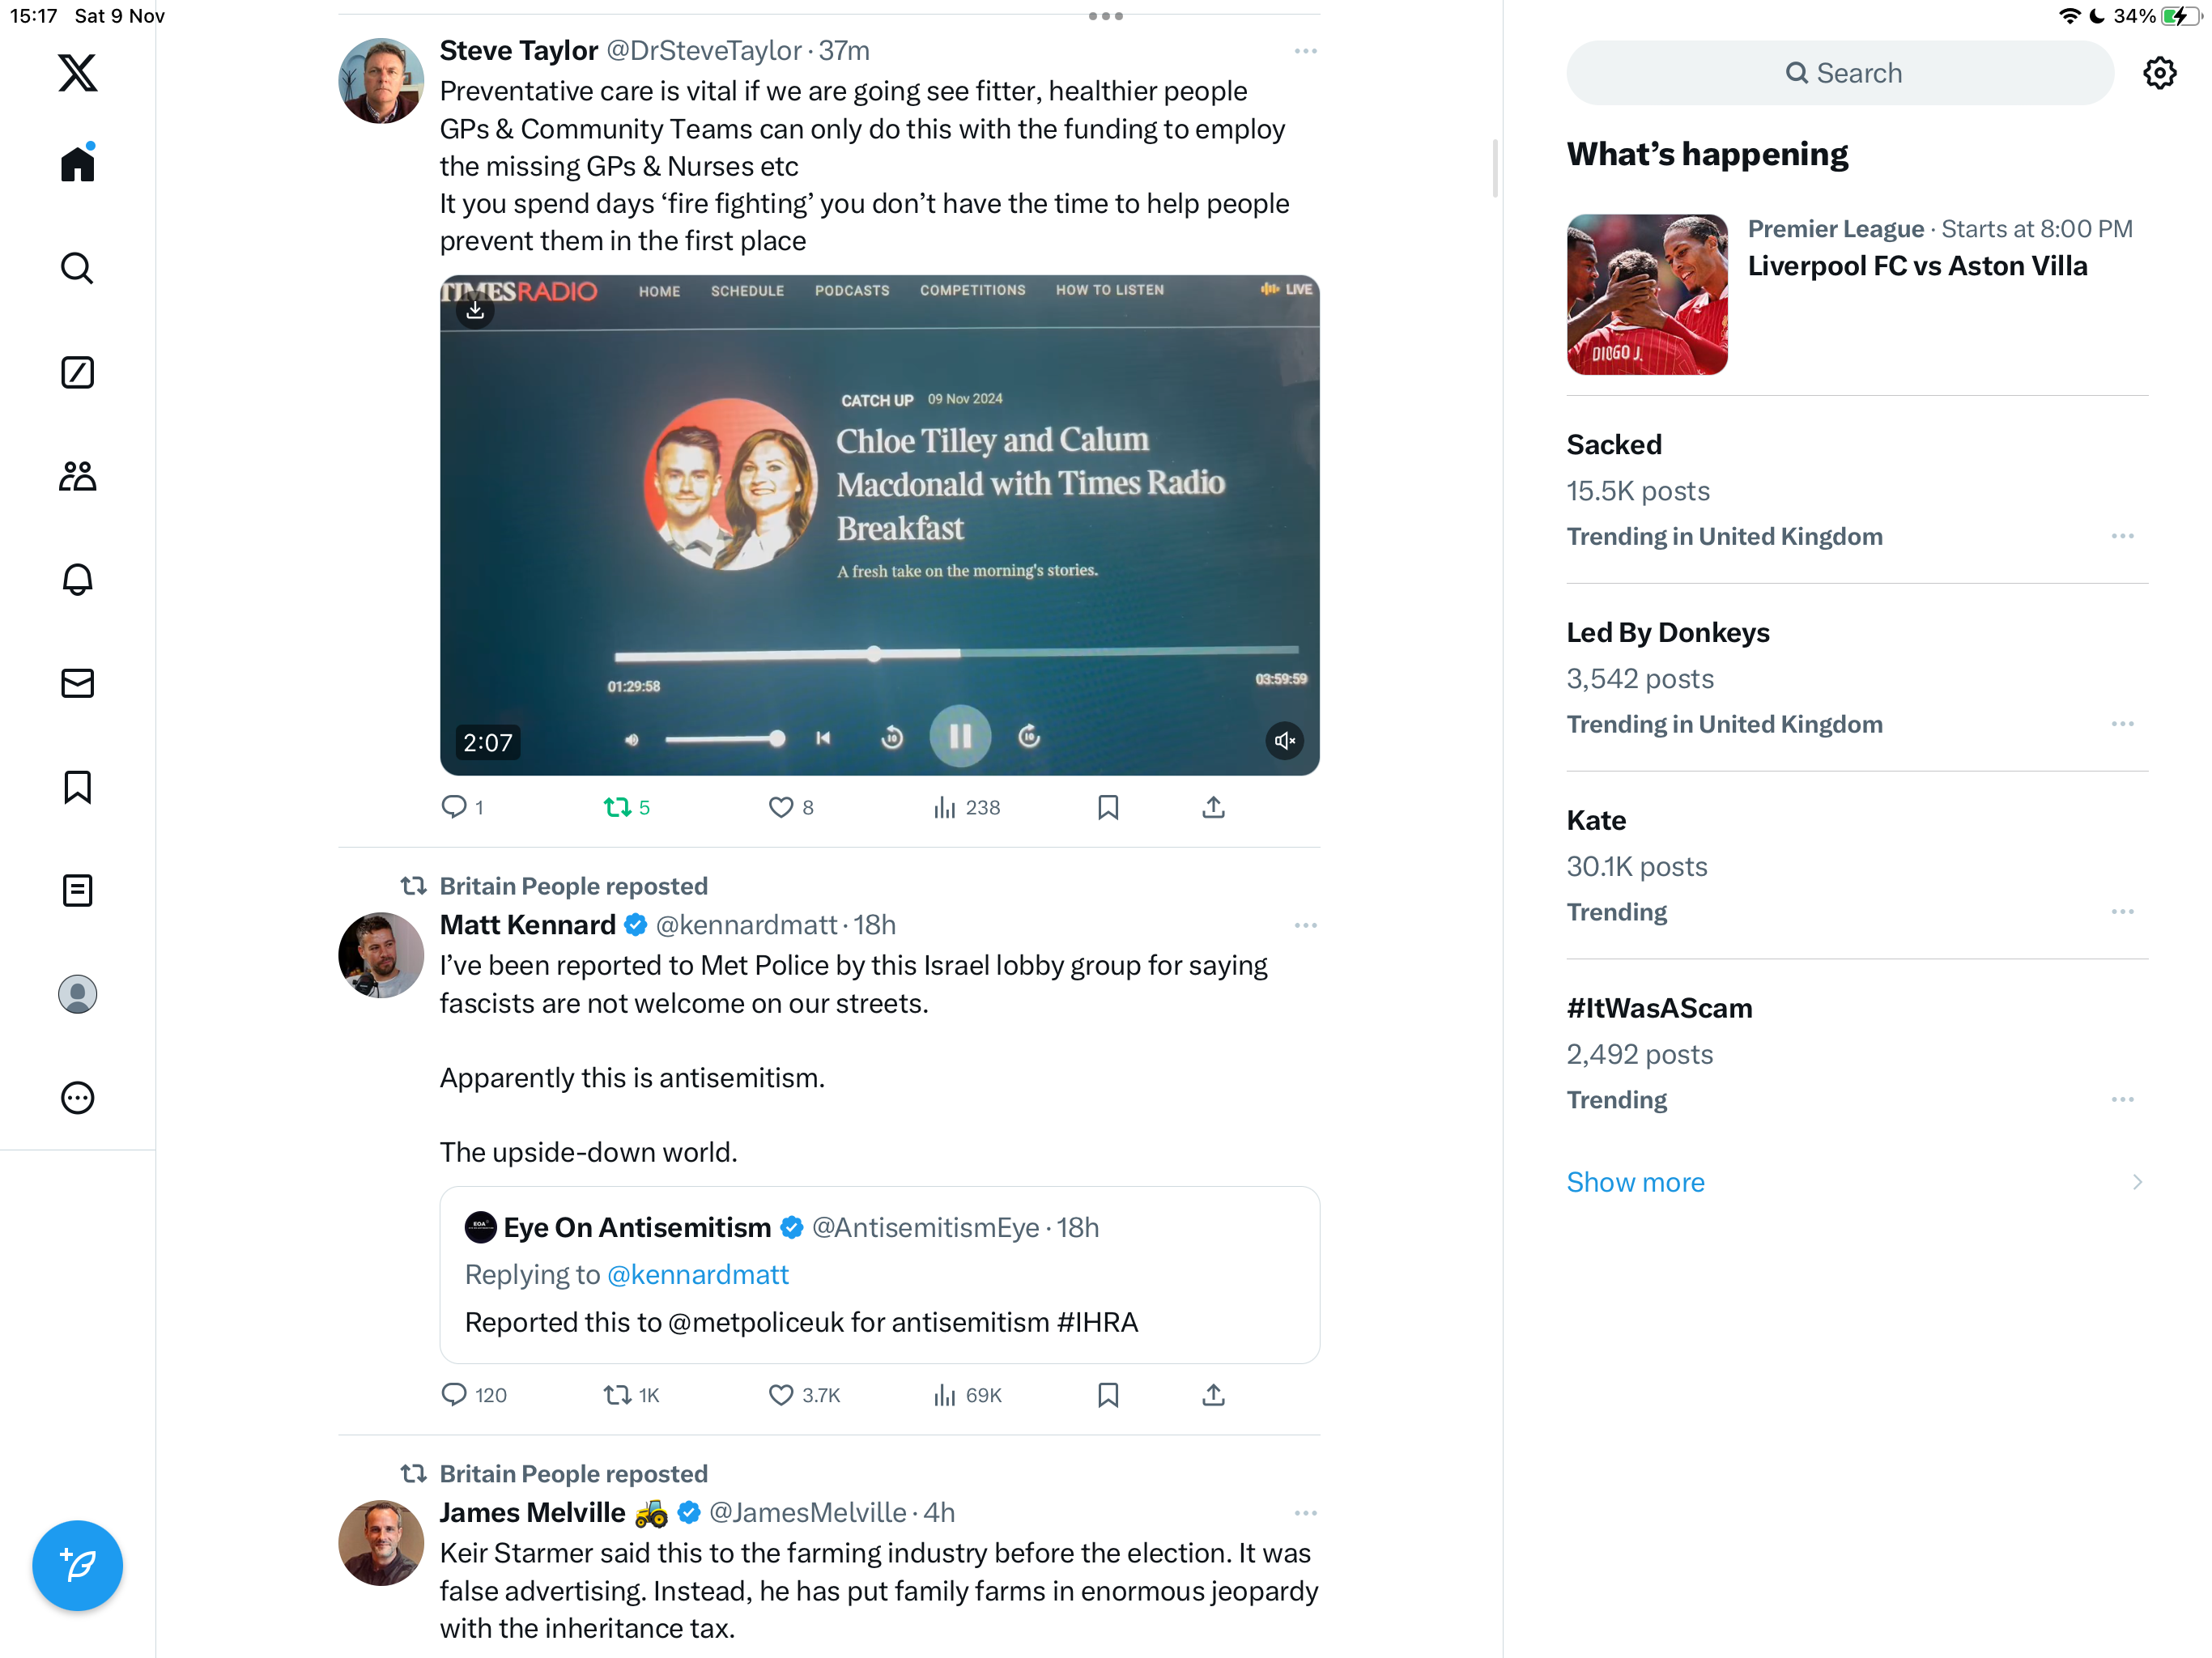The image size is (2212, 1658).
Task: Click the Search input field
Action: coord(1840,73)
